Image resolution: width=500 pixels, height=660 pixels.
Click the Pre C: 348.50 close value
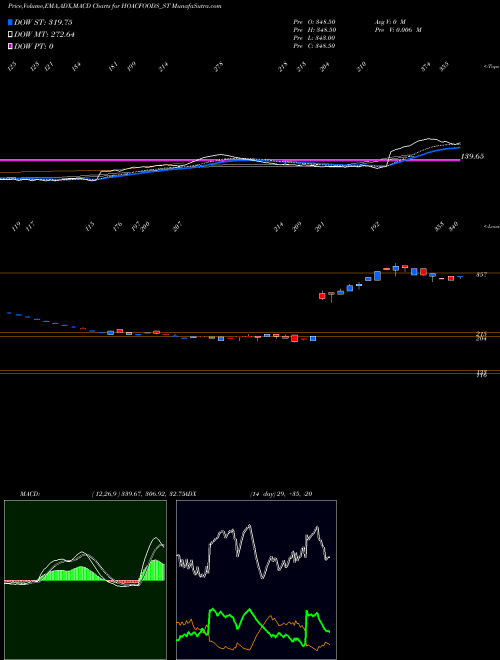pyautogui.click(x=314, y=46)
